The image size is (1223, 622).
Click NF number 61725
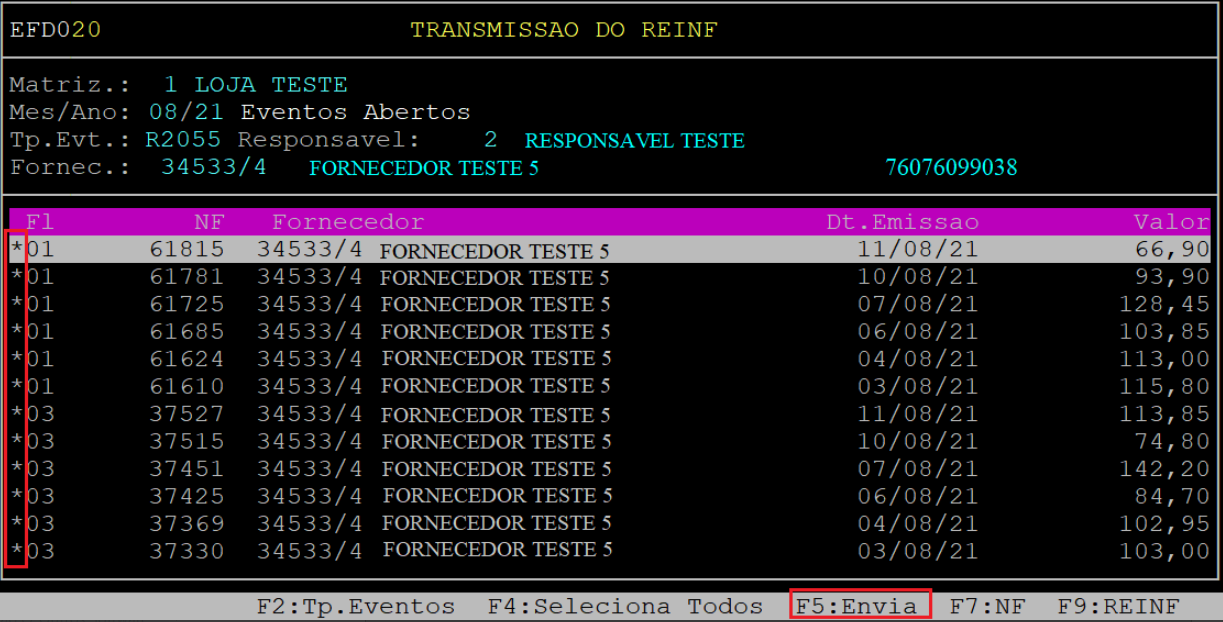187,304
